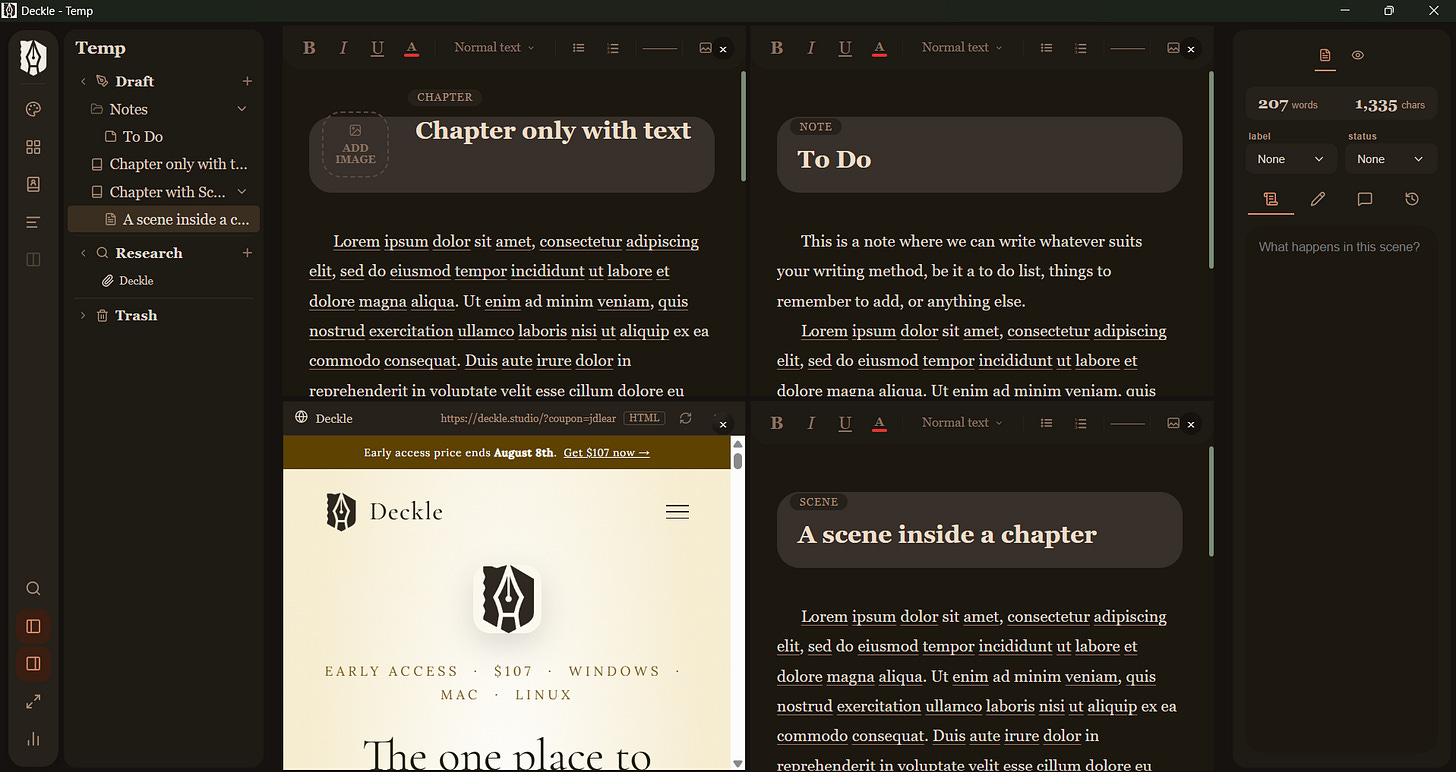Image resolution: width=1456 pixels, height=772 pixels.
Task: Open the grid view icon in sidebar
Action: point(33,147)
